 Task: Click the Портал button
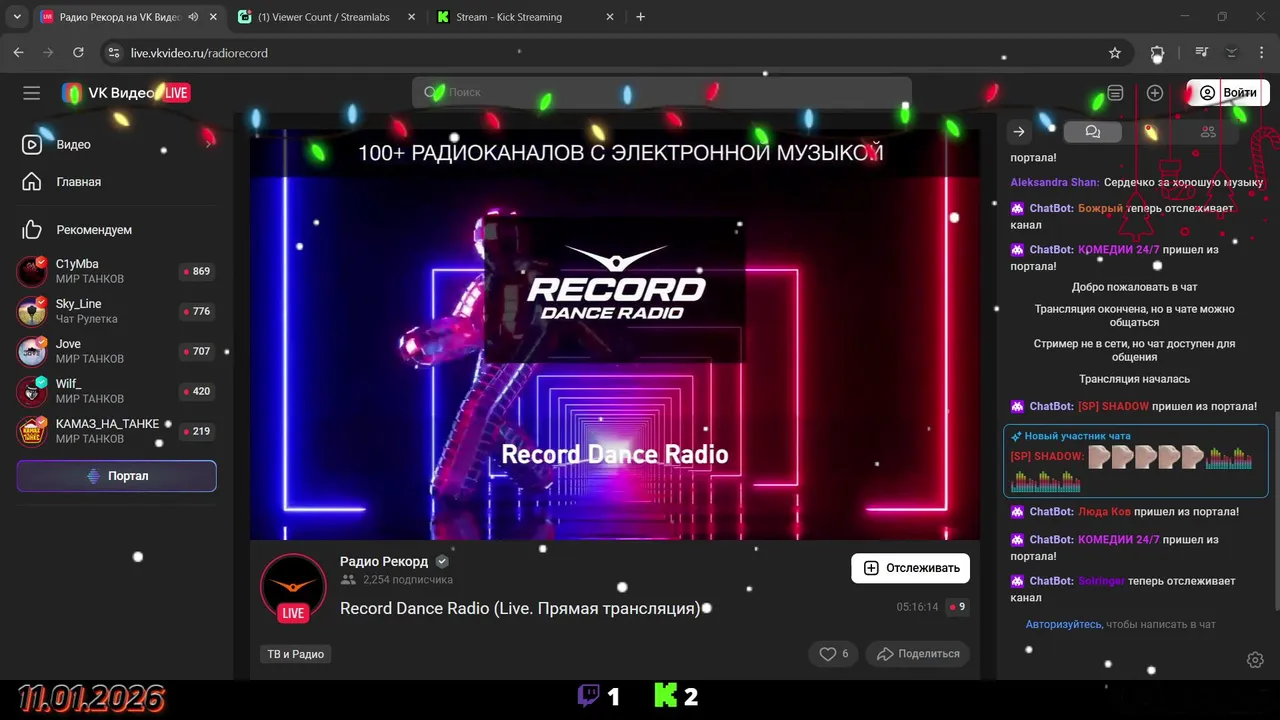[116, 476]
